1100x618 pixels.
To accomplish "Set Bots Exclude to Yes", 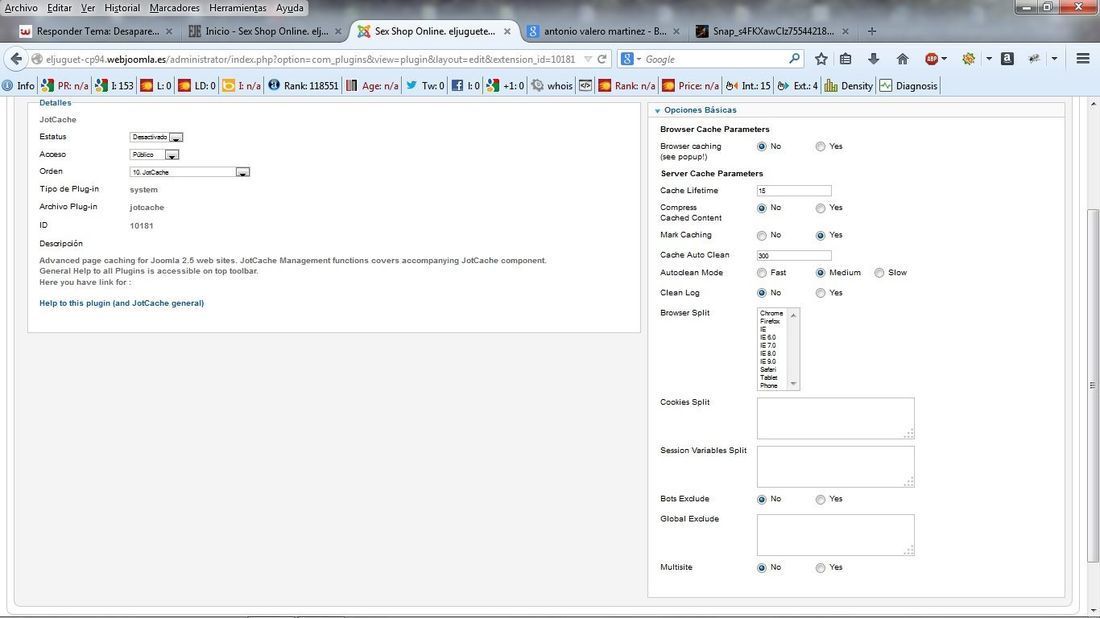I will tap(820, 499).
